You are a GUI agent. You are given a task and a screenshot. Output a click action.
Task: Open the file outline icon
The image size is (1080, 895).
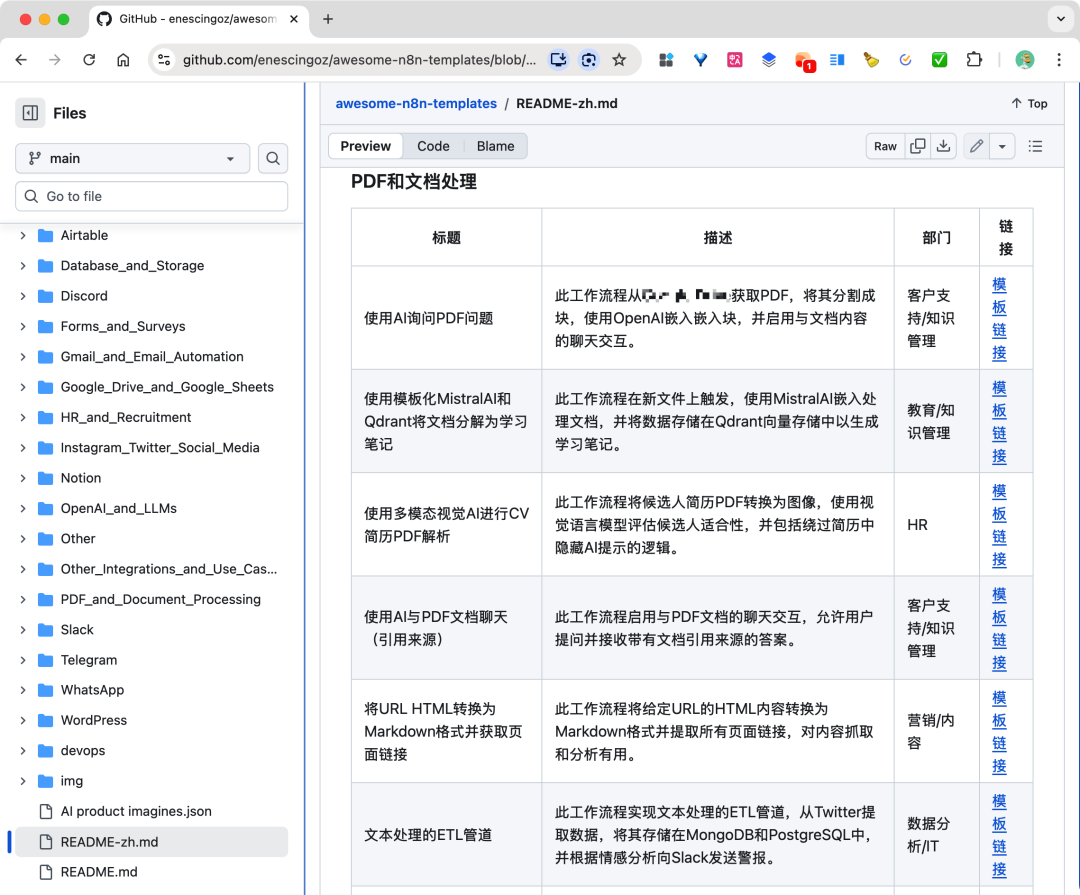tap(1036, 146)
